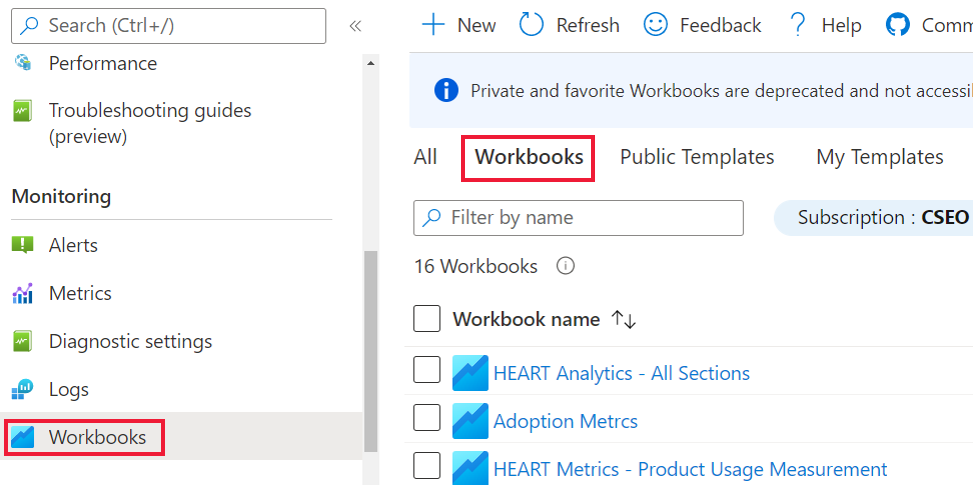Switch to the Public Templates tab

click(x=697, y=157)
